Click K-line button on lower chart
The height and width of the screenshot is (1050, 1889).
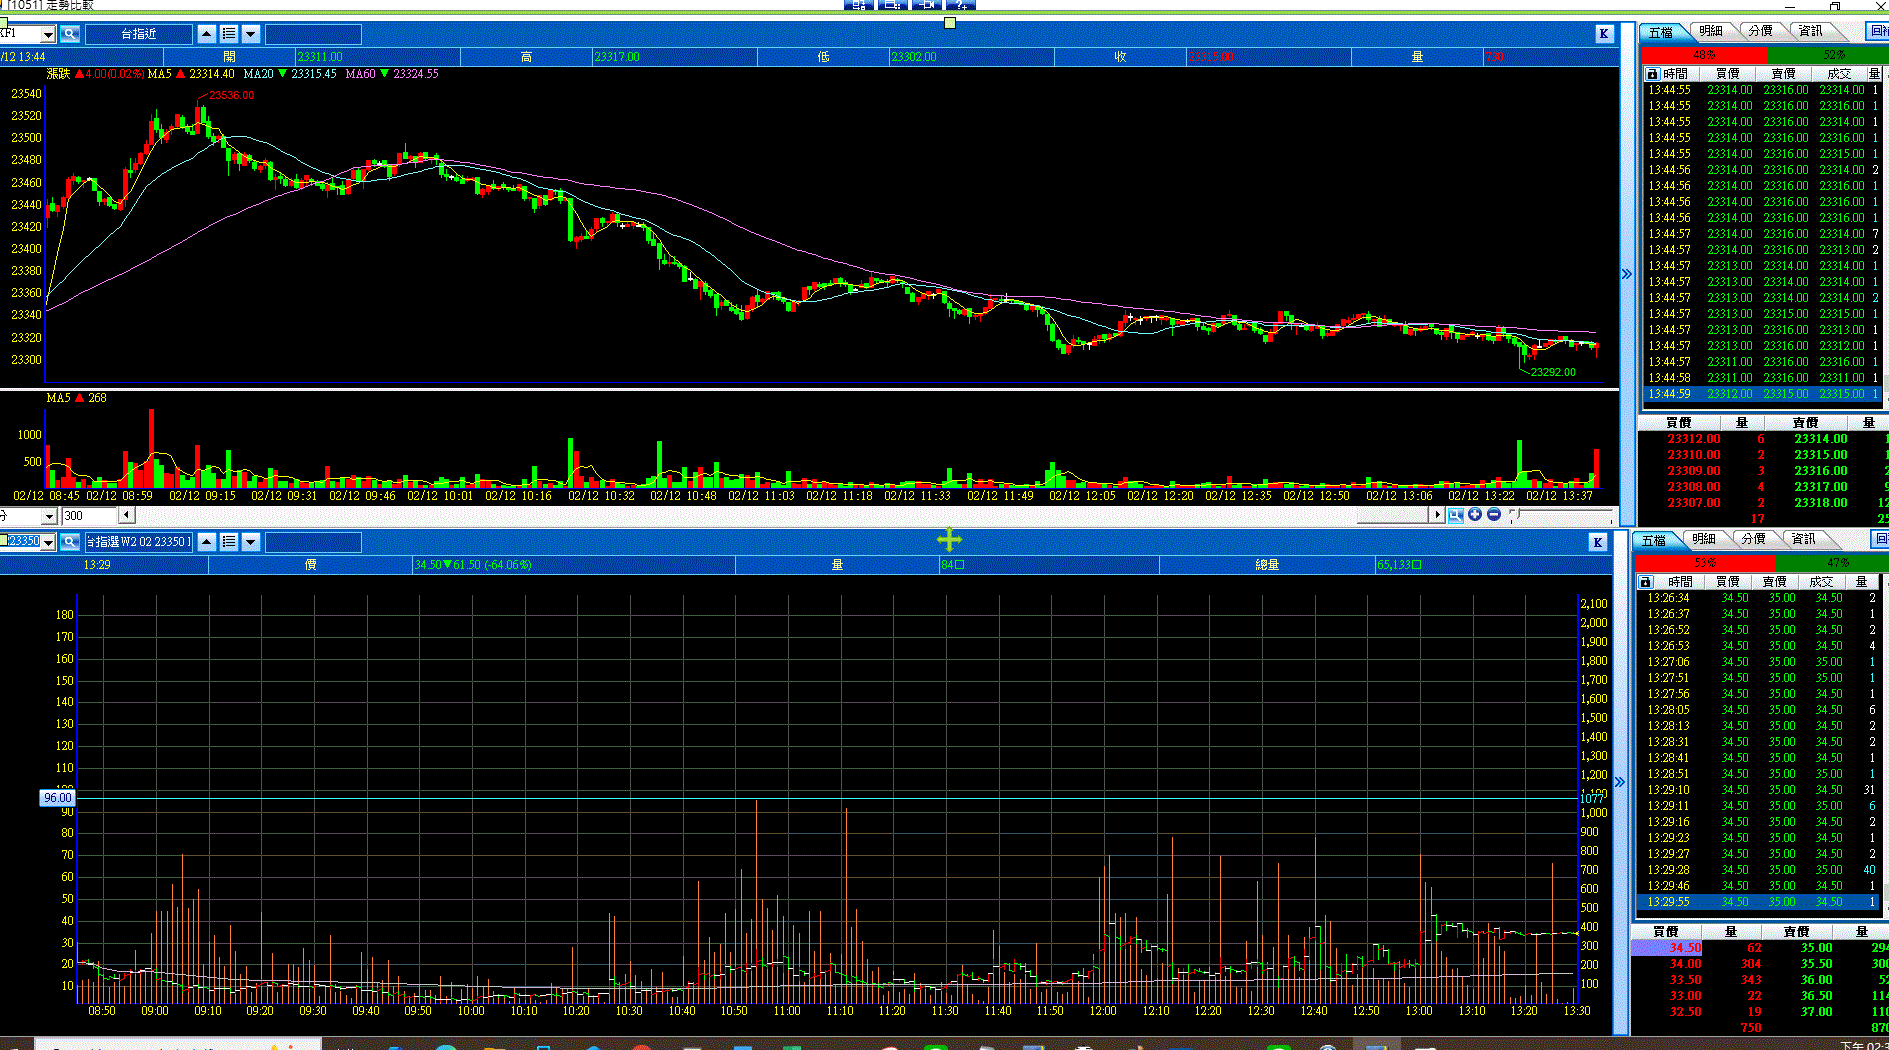click(x=1598, y=542)
